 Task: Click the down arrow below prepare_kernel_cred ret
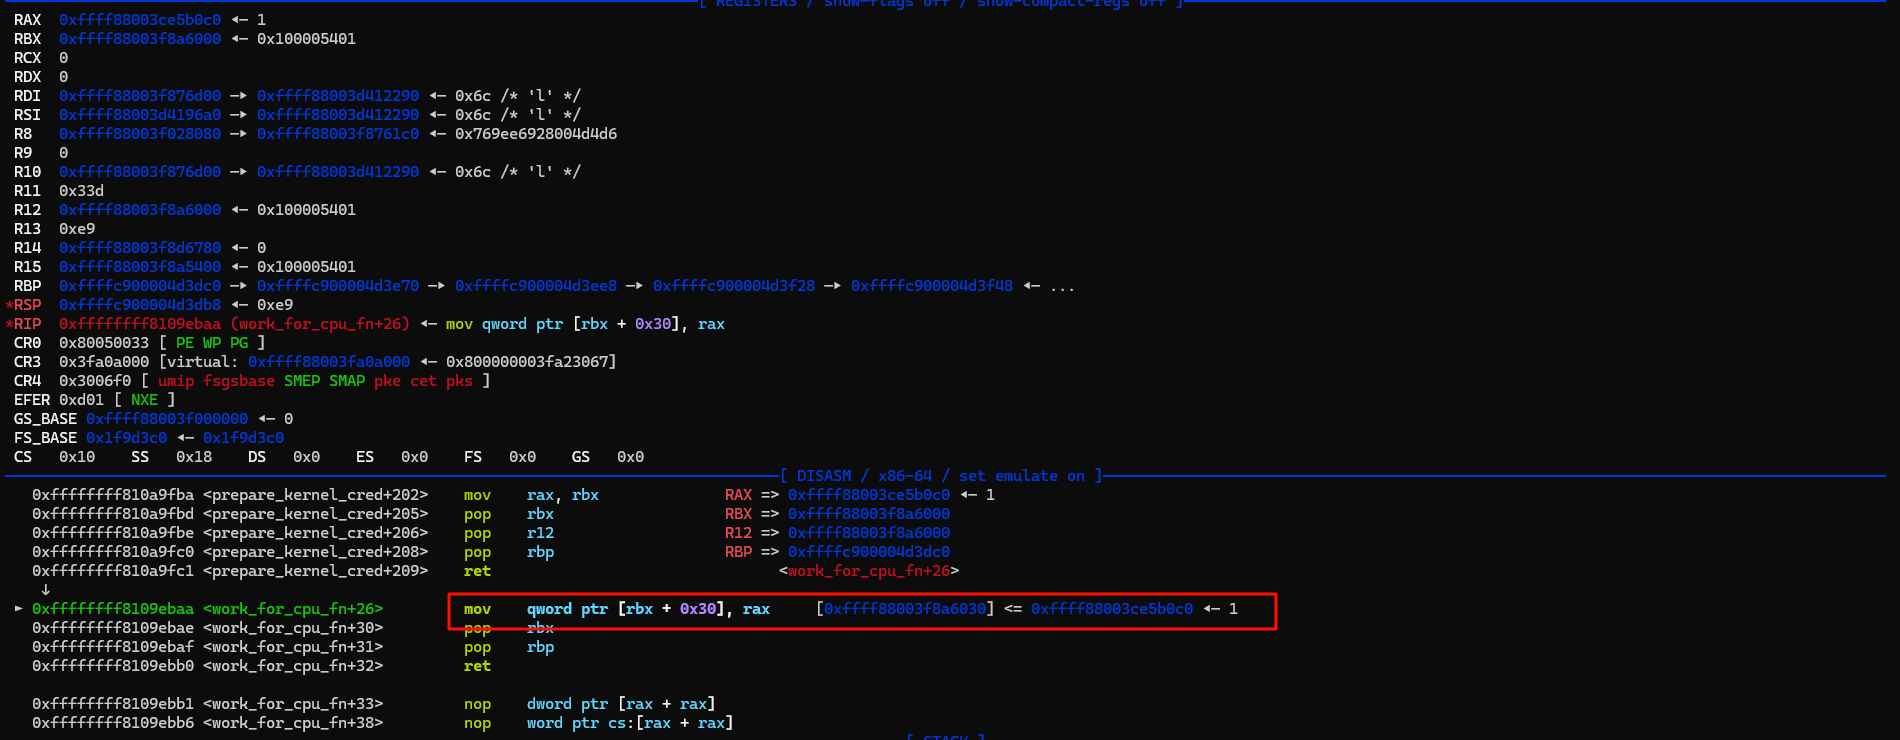point(45,590)
